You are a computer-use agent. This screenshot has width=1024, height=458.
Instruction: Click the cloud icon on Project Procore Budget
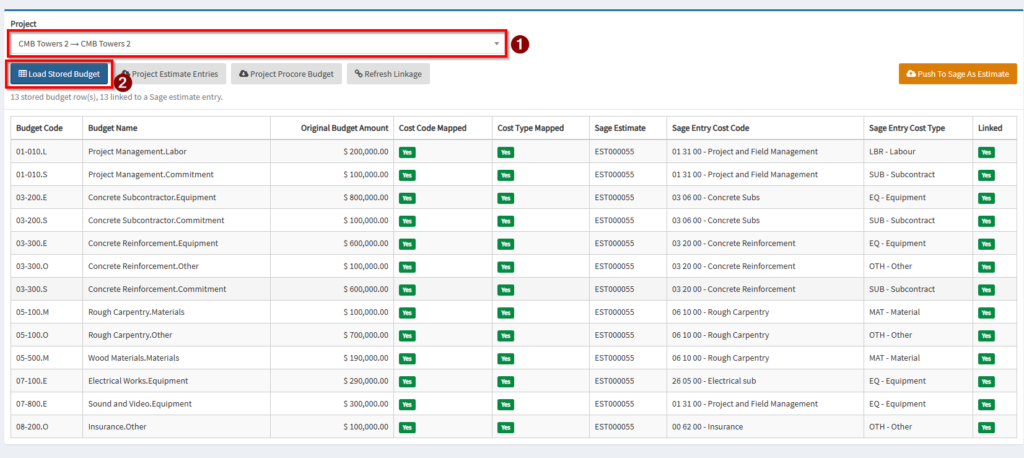[244, 74]
